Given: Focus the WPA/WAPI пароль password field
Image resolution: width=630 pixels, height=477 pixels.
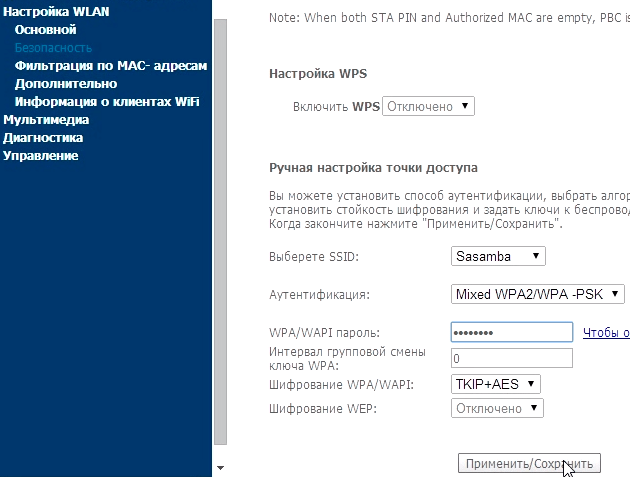Looking at the screenshot, I should [512, 332].
